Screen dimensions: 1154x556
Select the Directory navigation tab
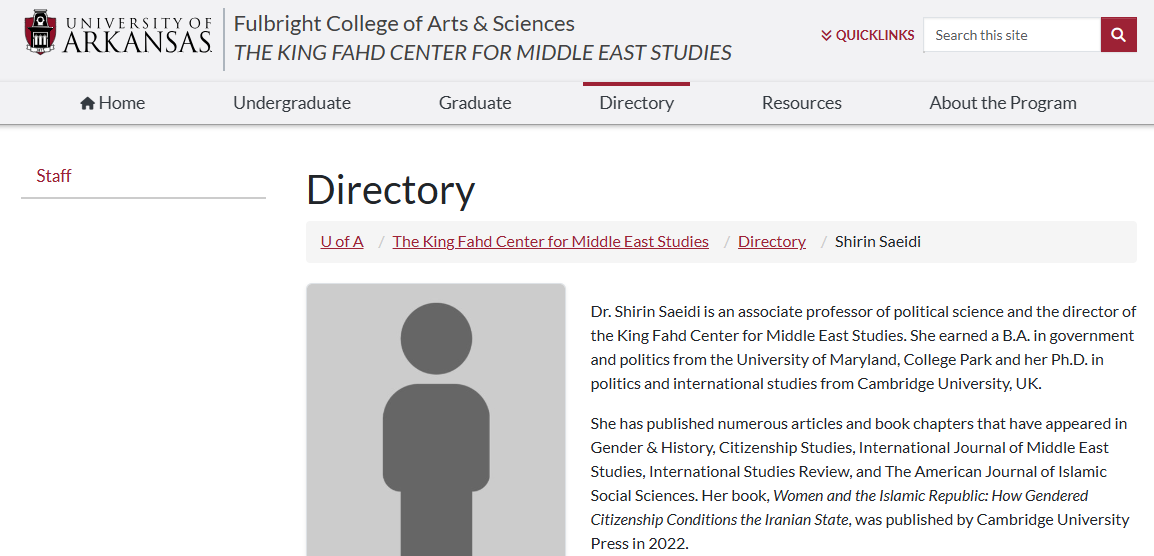coord(637,103)
